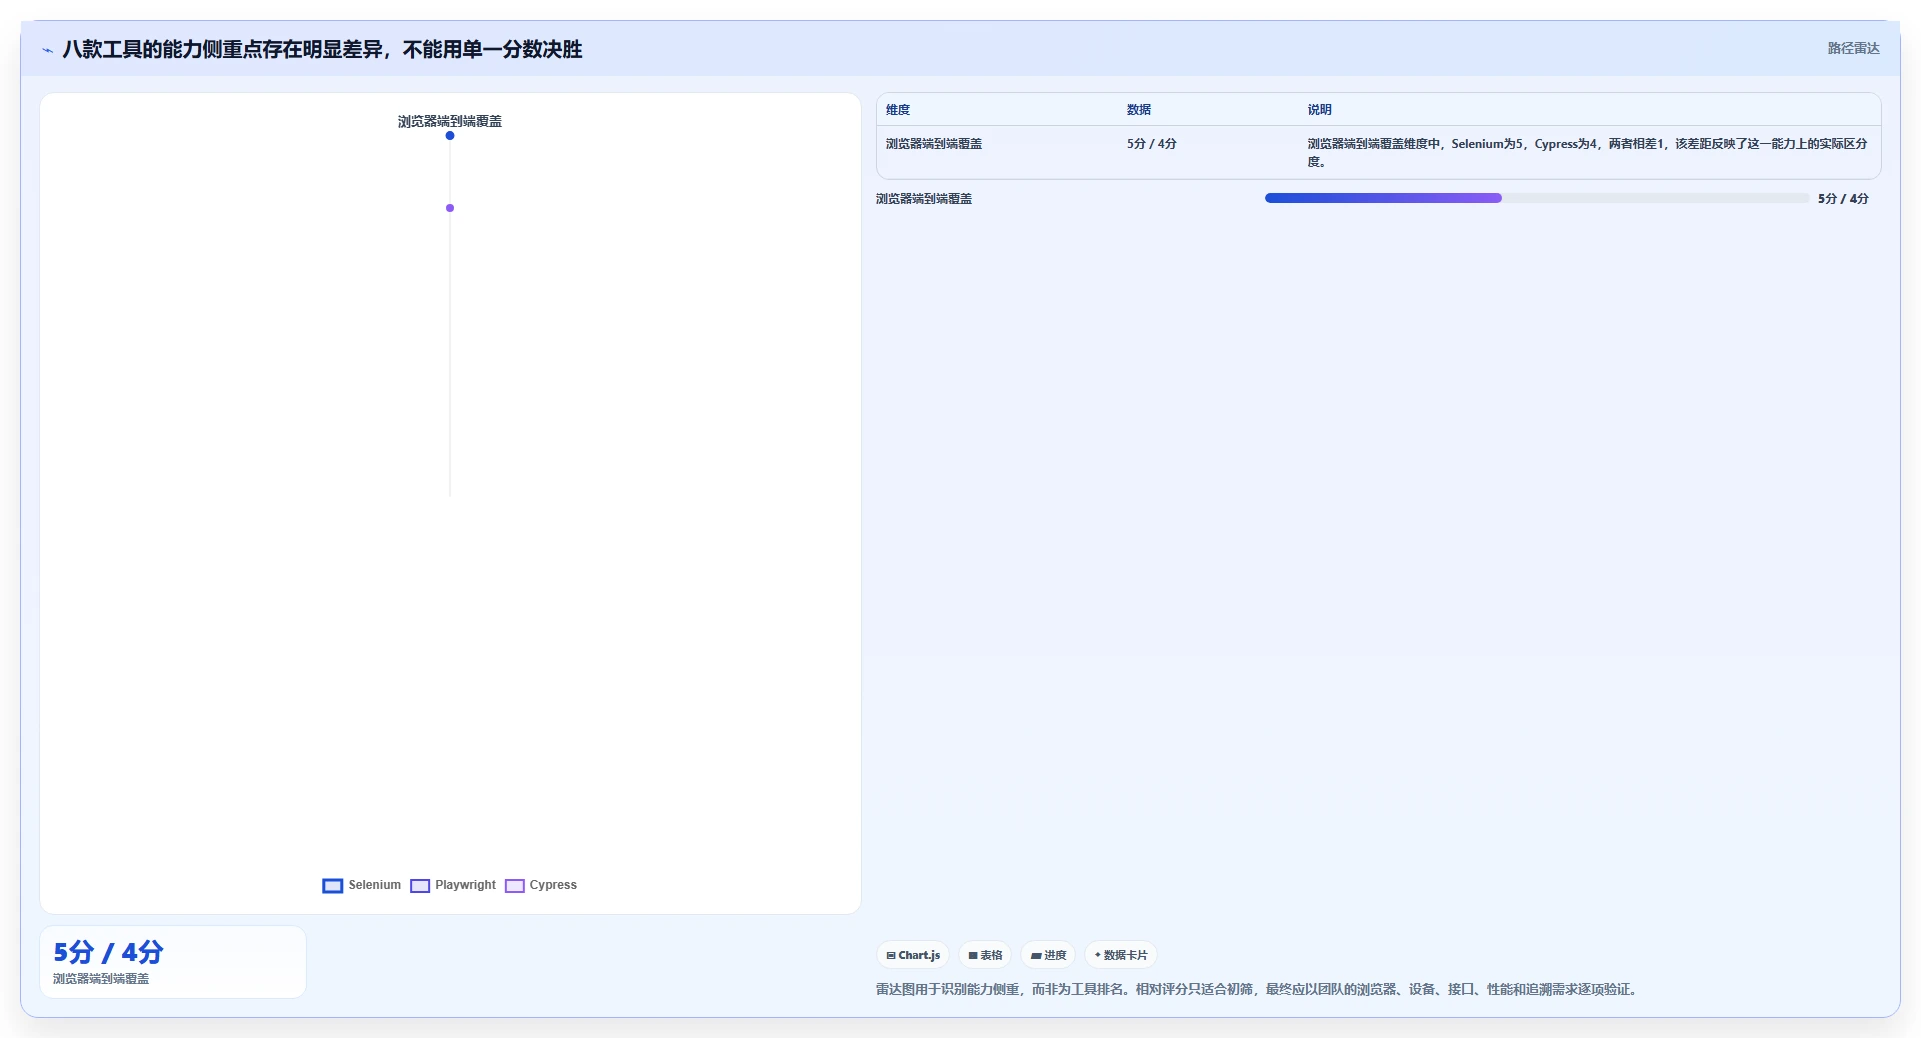1921x1038 pixels.
Task: Click the 浏览器端到端覆盖 caption in the data card
Action: [101, 979]
